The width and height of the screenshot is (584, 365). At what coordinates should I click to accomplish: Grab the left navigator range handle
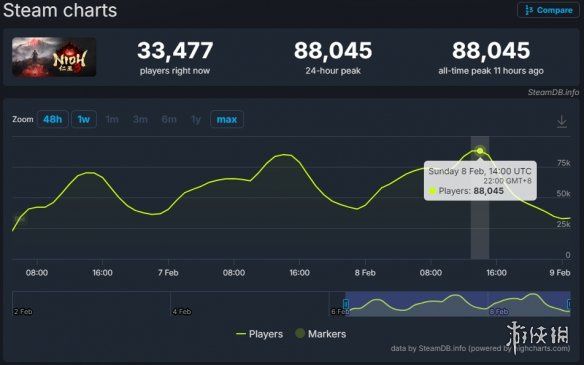[346, 304]
